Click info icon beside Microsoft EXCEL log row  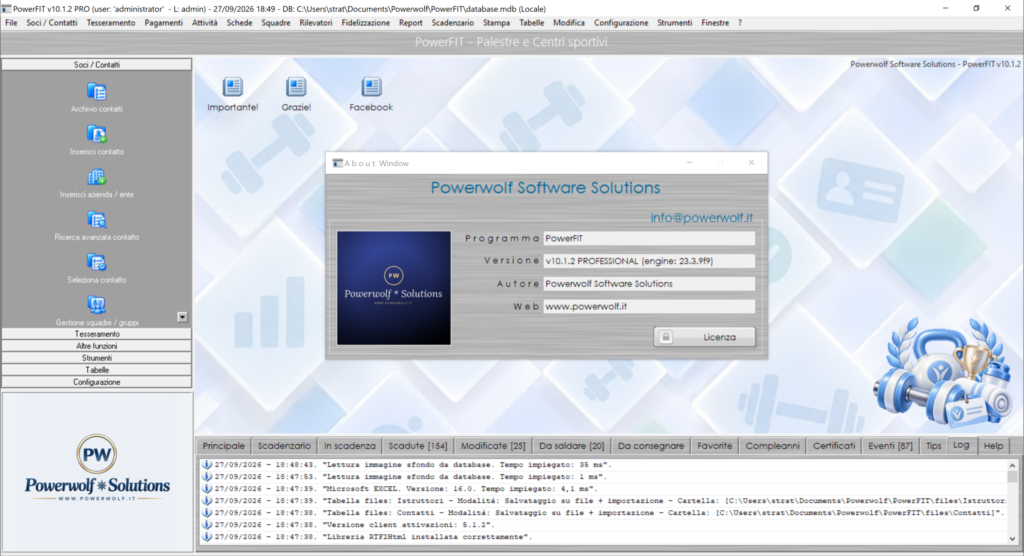pyautogui.click(x=206, y=489)
